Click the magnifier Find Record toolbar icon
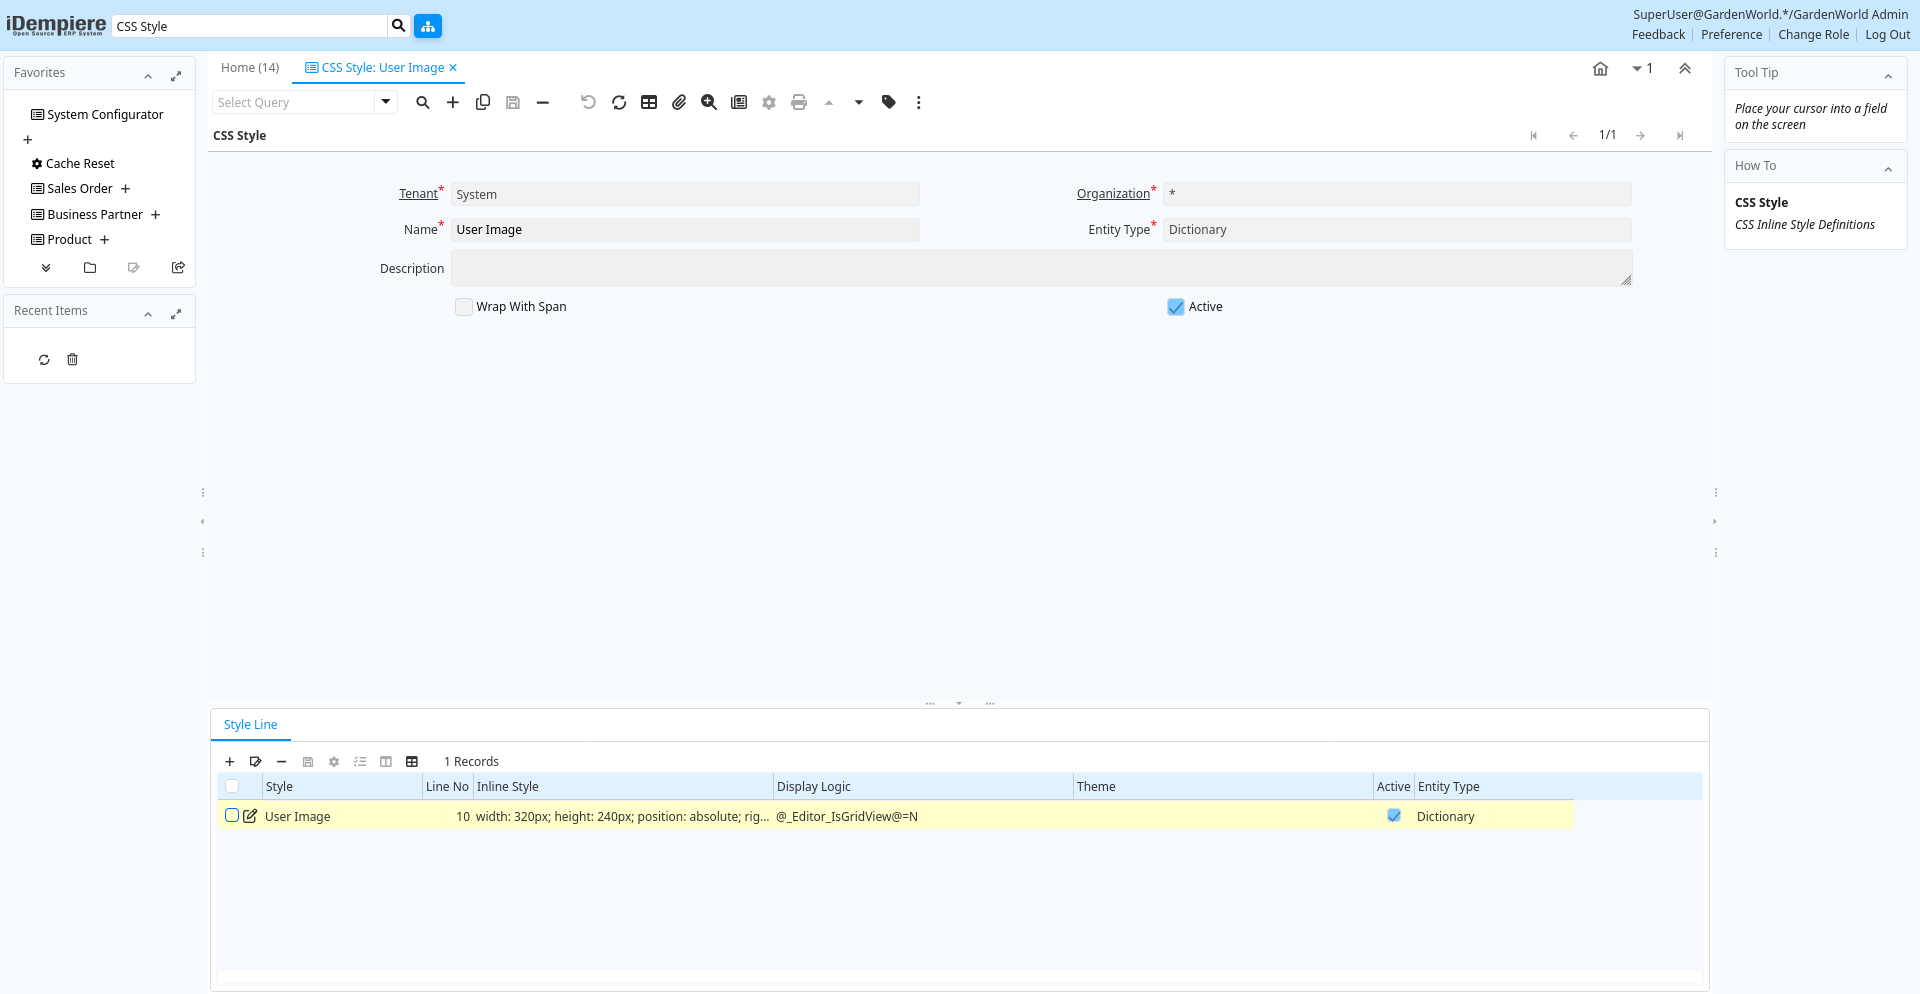The image size is (1920, 994). click(423, 102)
